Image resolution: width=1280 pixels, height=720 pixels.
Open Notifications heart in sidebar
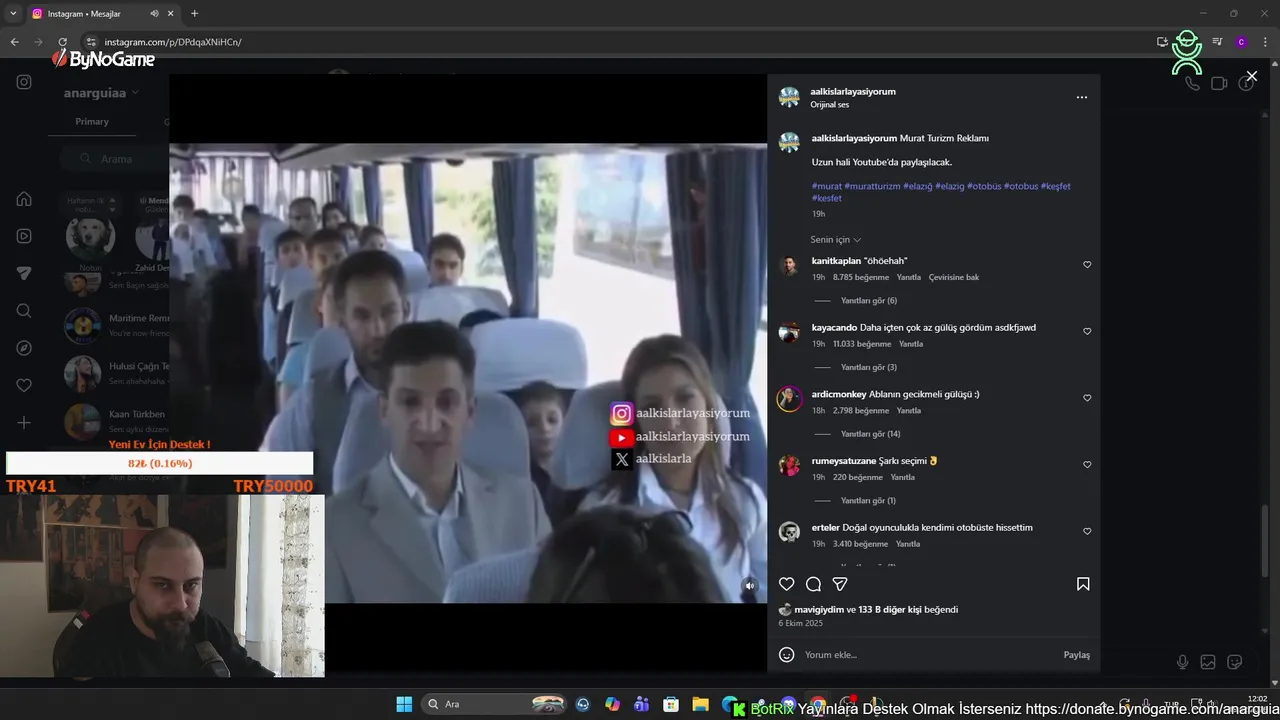coord(24,385)
